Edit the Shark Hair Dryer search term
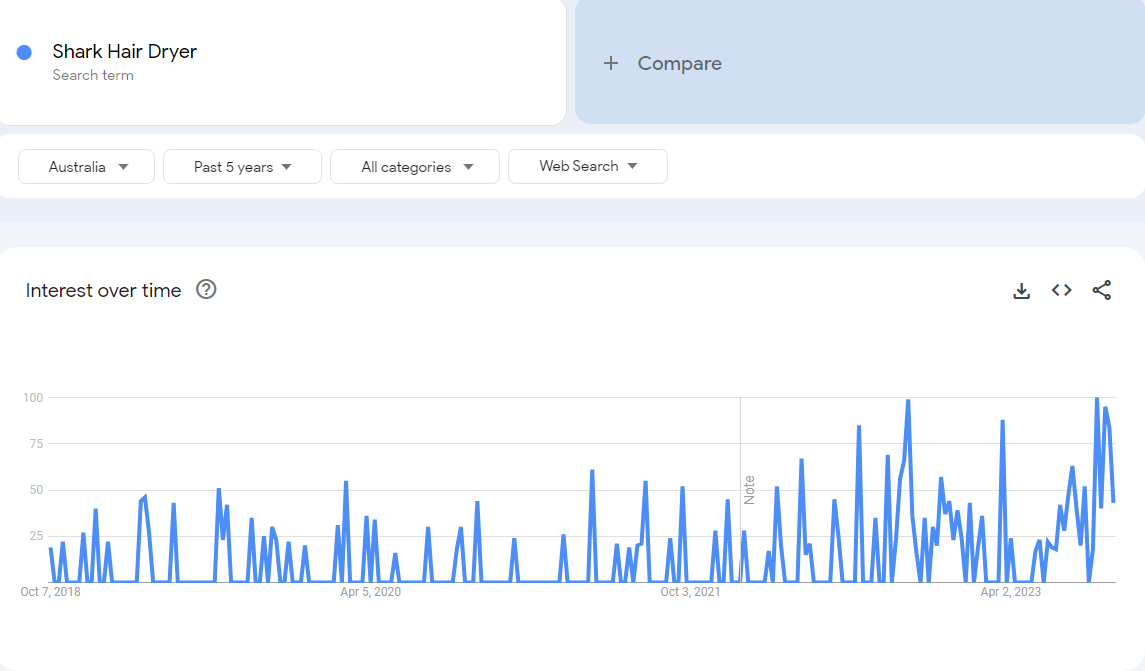 124,51
